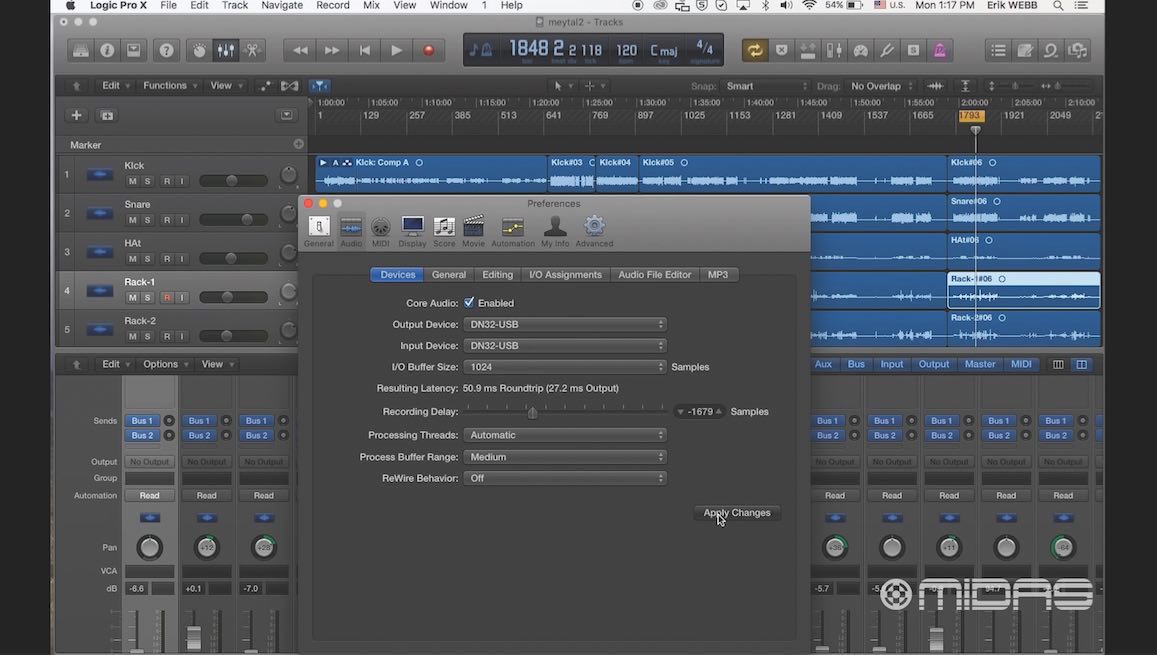Image resolution: width=1157 pixels, height=655 pixels.
Task: Toggle the yellow Cycle mode button
Action: point(754,50)
